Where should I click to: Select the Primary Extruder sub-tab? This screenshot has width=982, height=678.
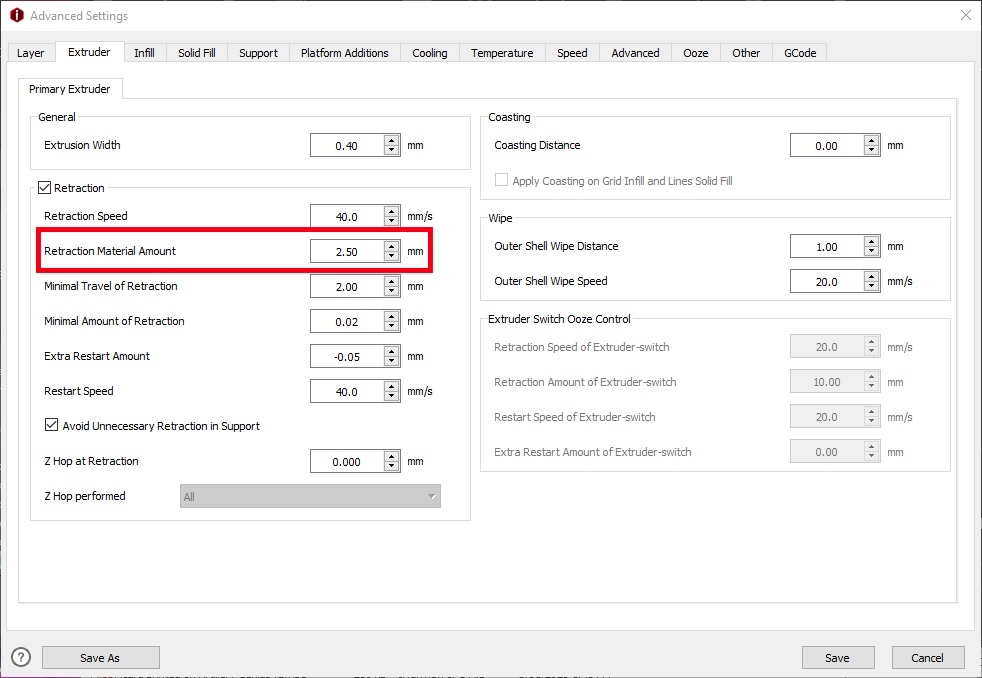point(69,89)
